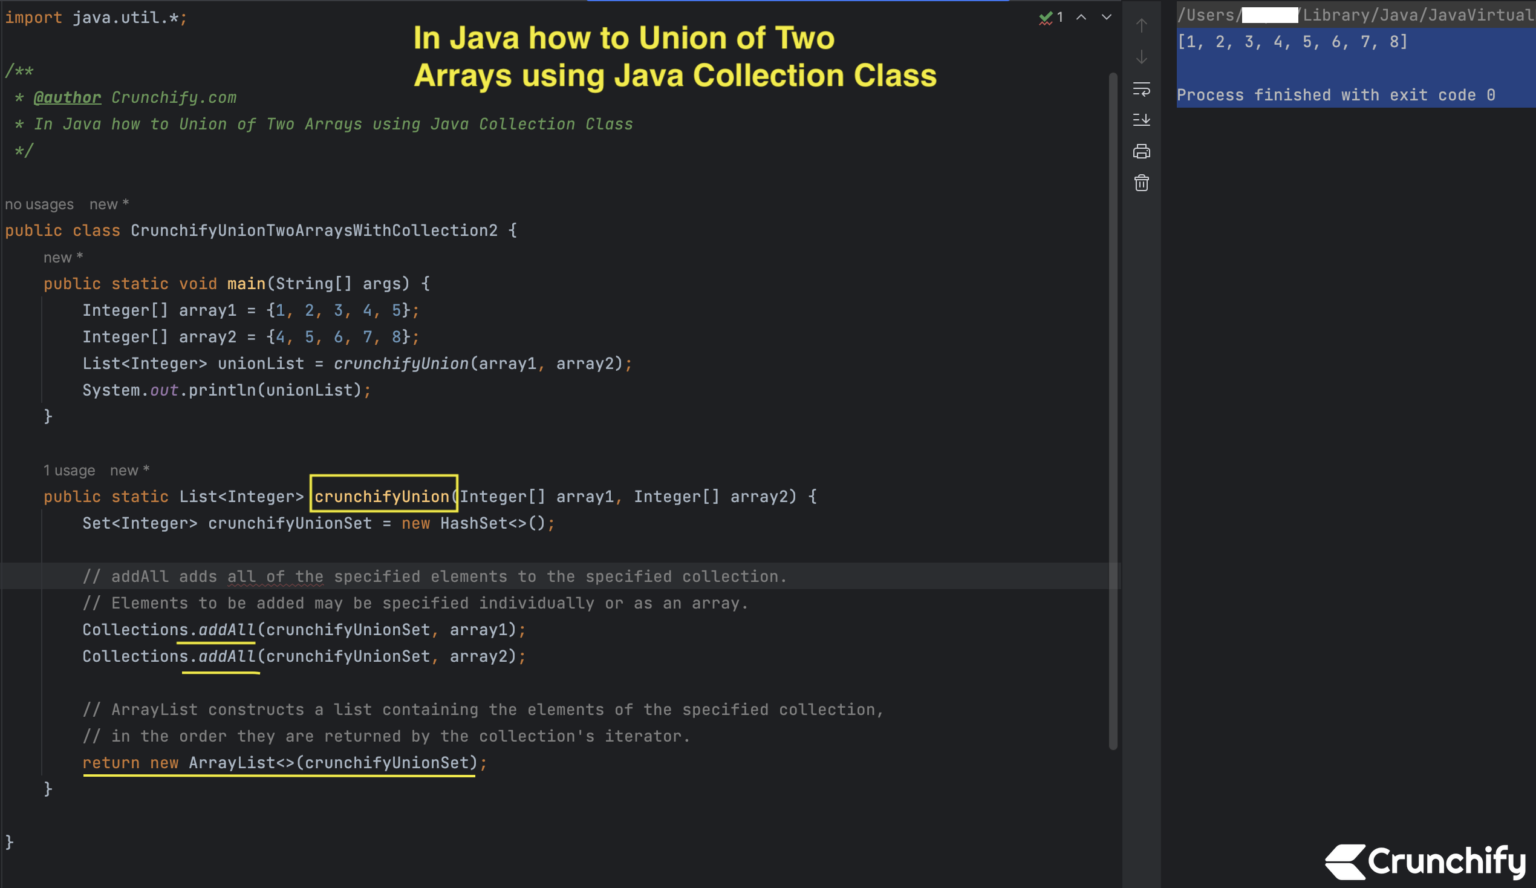
Task: Clear the console using the trash icon
Action: 1141,182
